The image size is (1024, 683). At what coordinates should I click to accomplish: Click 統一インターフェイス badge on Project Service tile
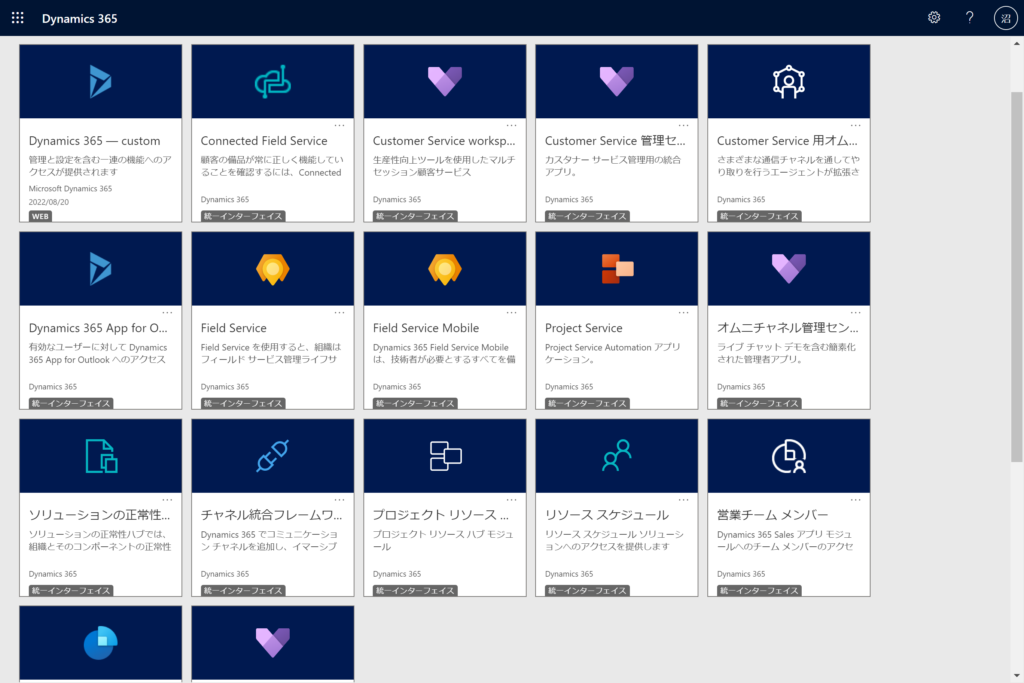tap(586, 404)
